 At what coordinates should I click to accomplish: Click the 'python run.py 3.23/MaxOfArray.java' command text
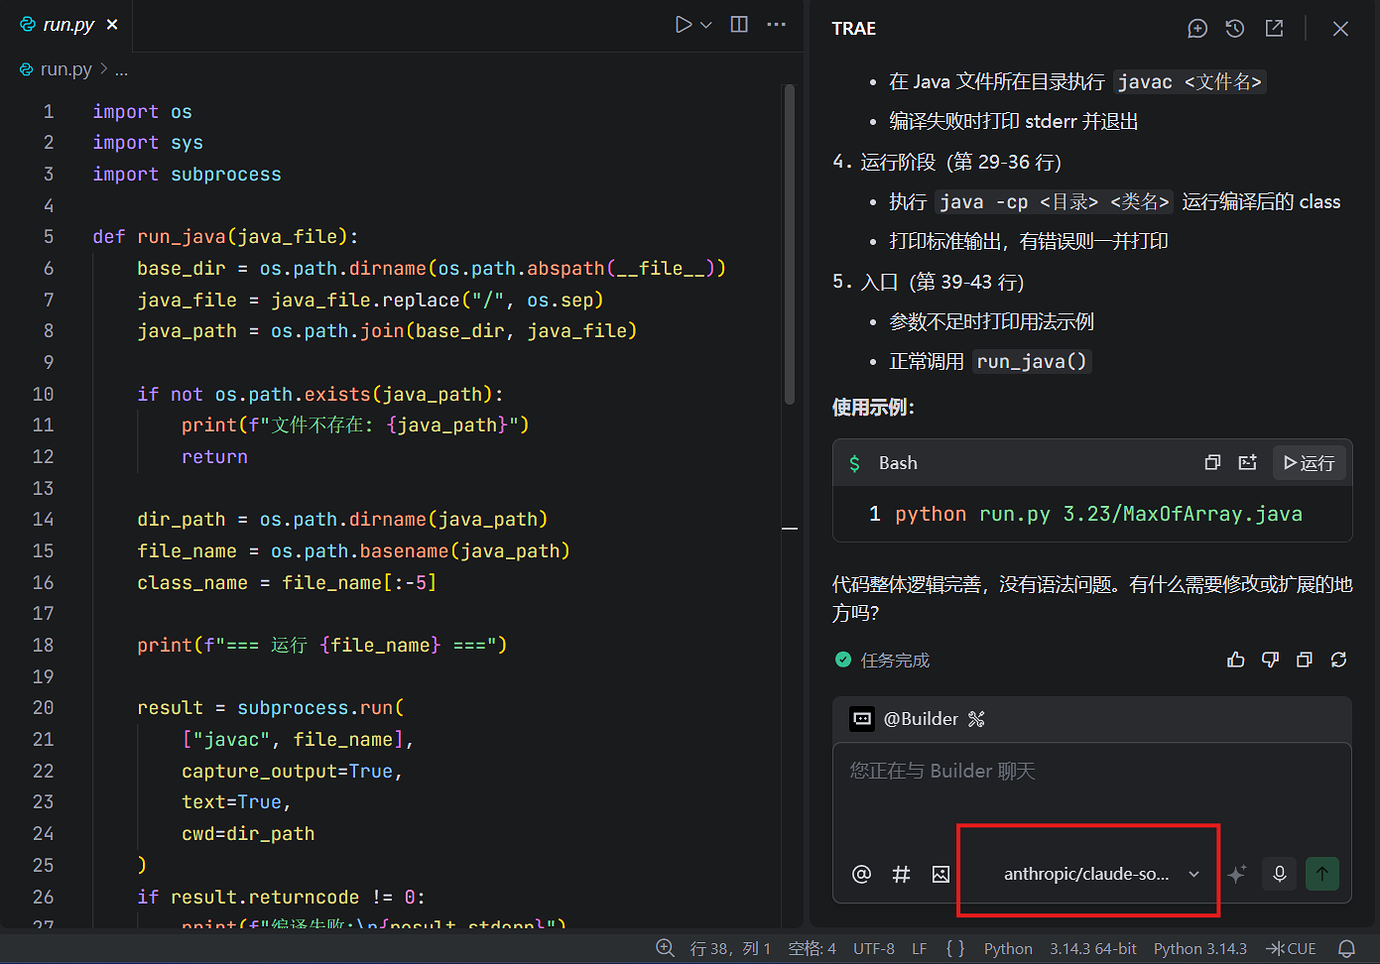click(x=1098, y=514)
